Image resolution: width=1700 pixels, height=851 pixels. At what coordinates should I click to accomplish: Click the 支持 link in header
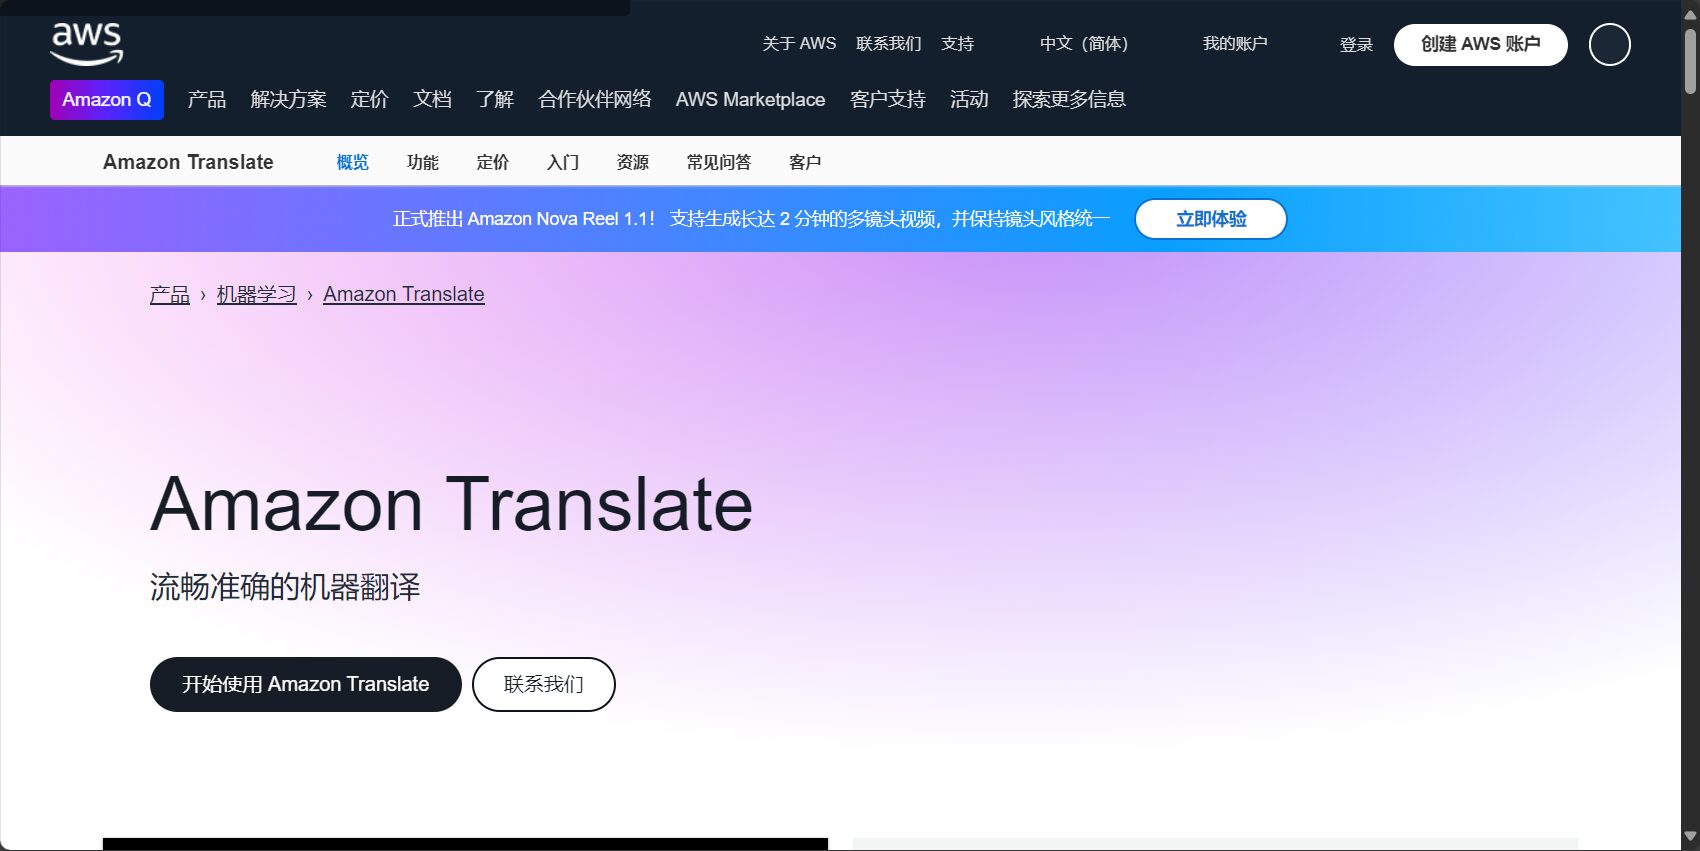tap(957, 44)
